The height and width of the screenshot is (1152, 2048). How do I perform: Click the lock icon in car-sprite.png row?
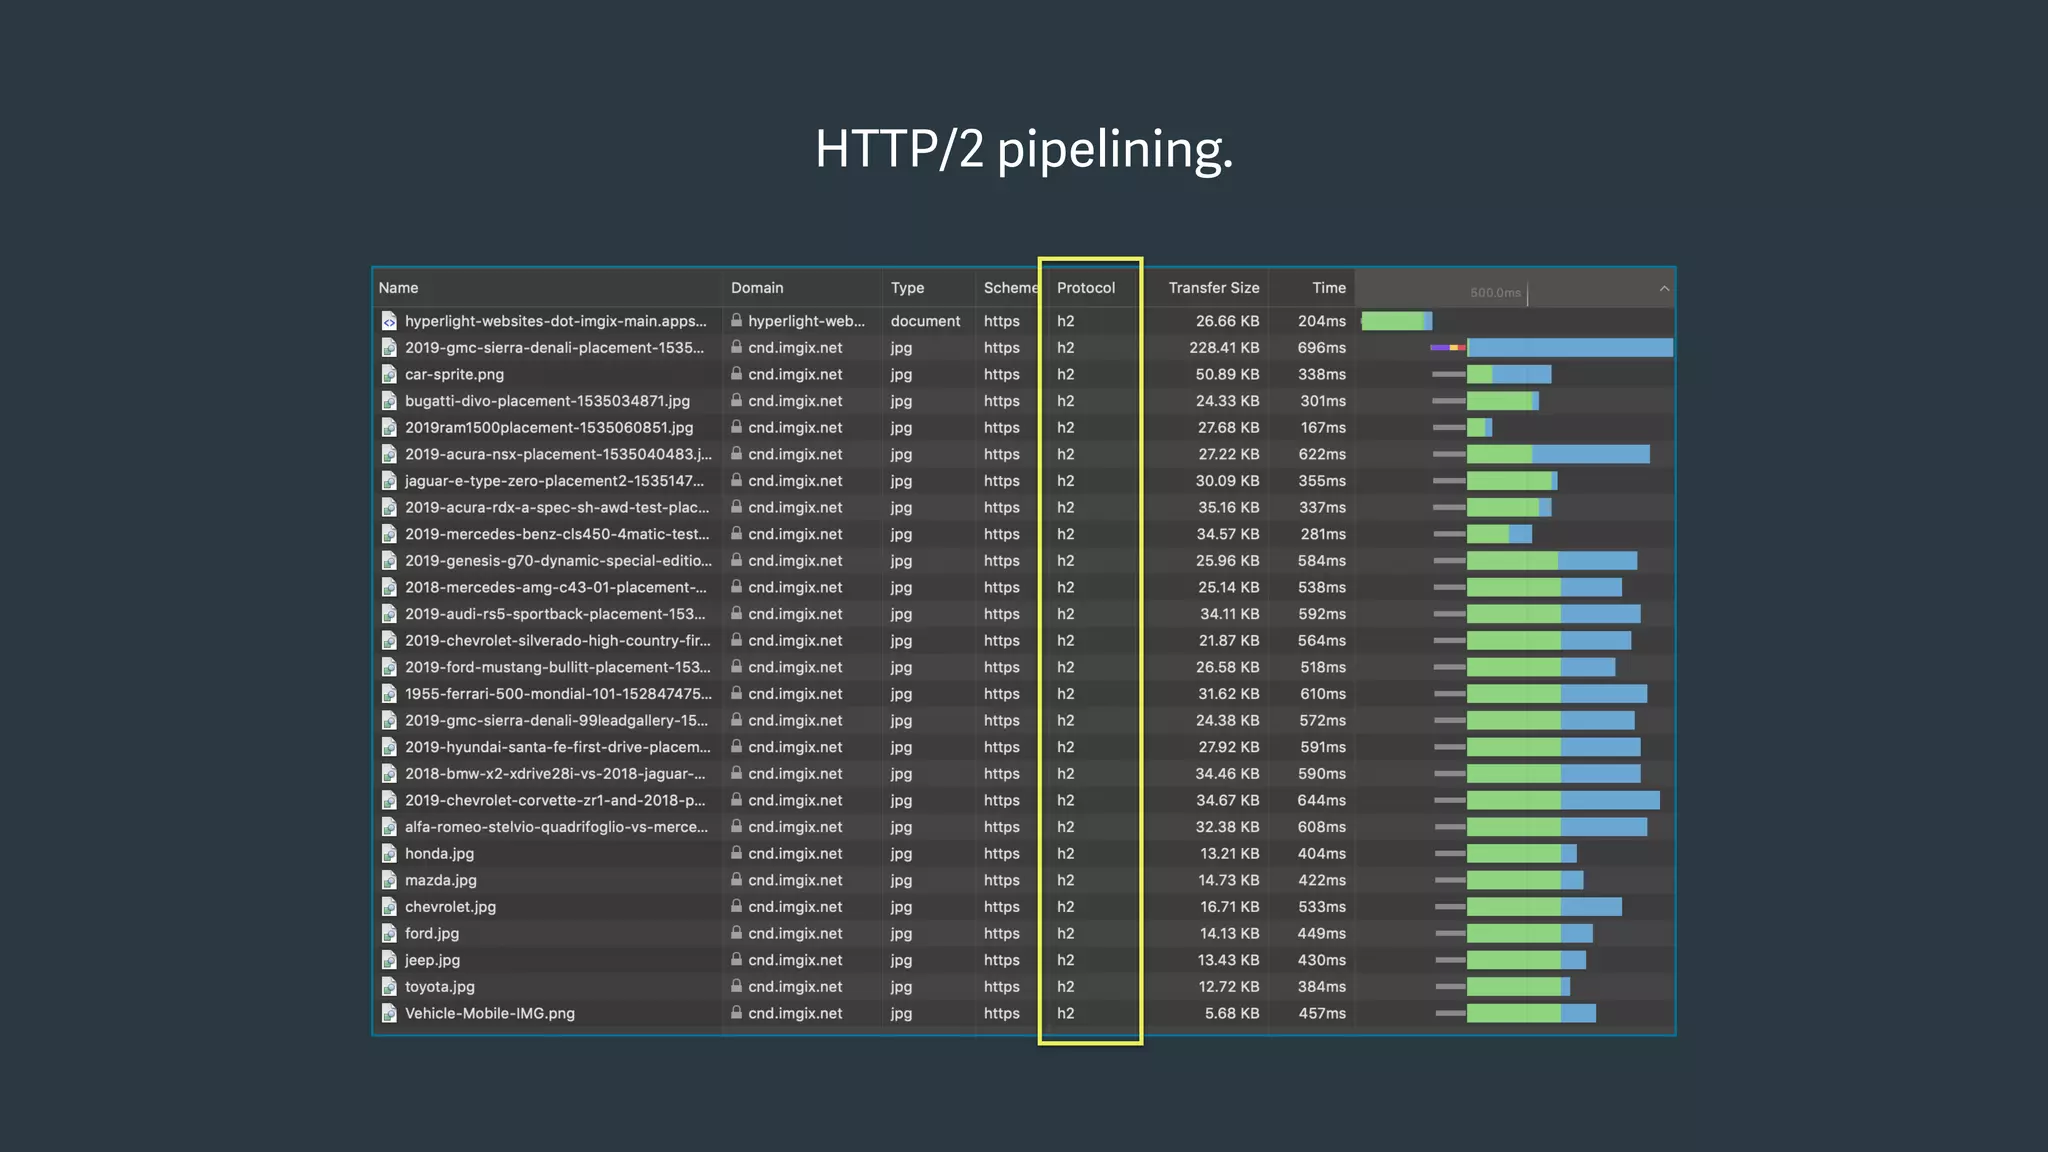[x=736, y=373]
